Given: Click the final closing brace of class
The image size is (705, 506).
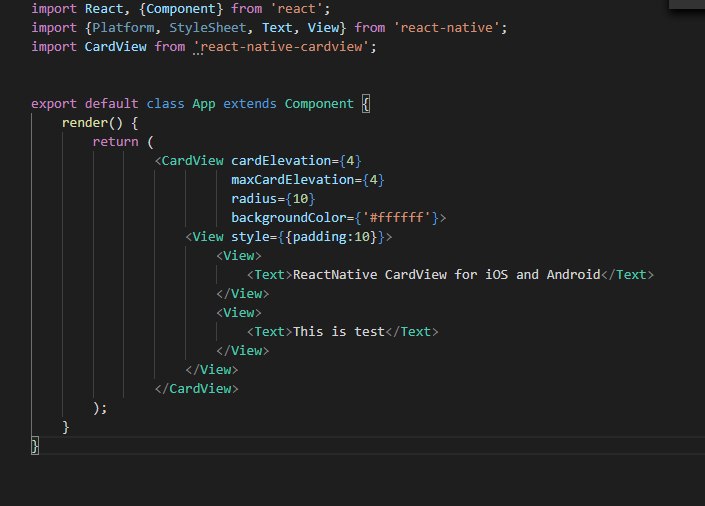Looking at the screenshot, I should tap(35, 446).
